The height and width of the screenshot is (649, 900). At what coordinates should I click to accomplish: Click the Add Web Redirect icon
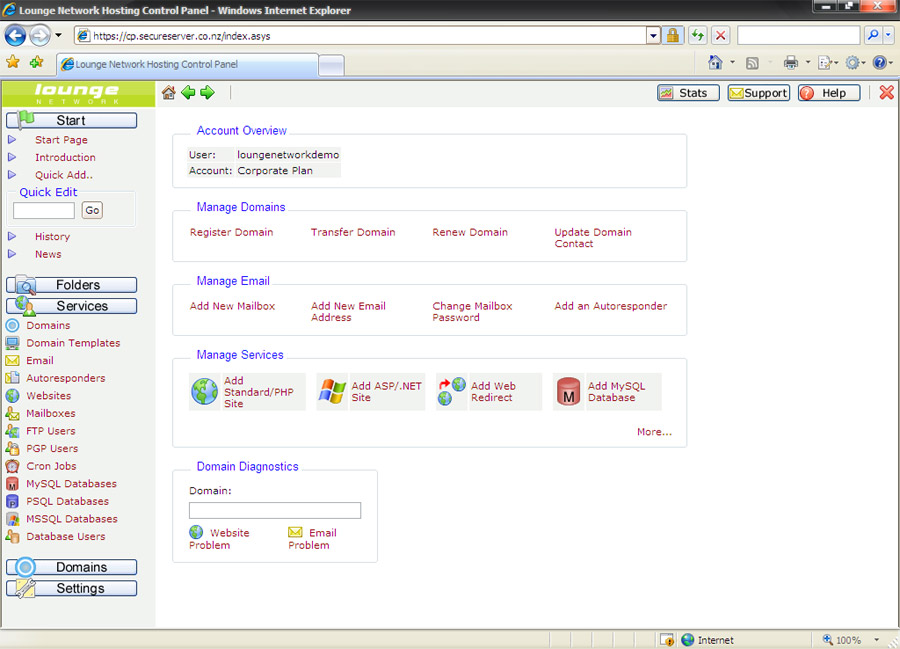(452, 391)
